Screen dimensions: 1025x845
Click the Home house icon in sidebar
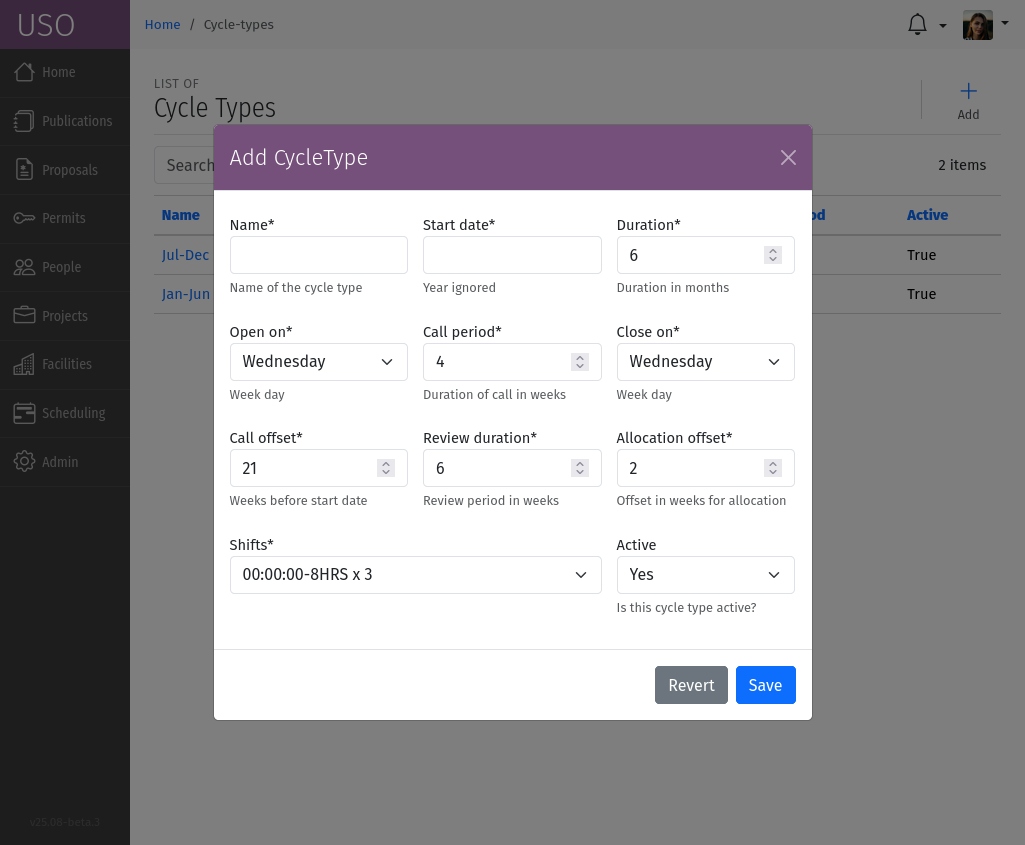[x=24, y=72]
